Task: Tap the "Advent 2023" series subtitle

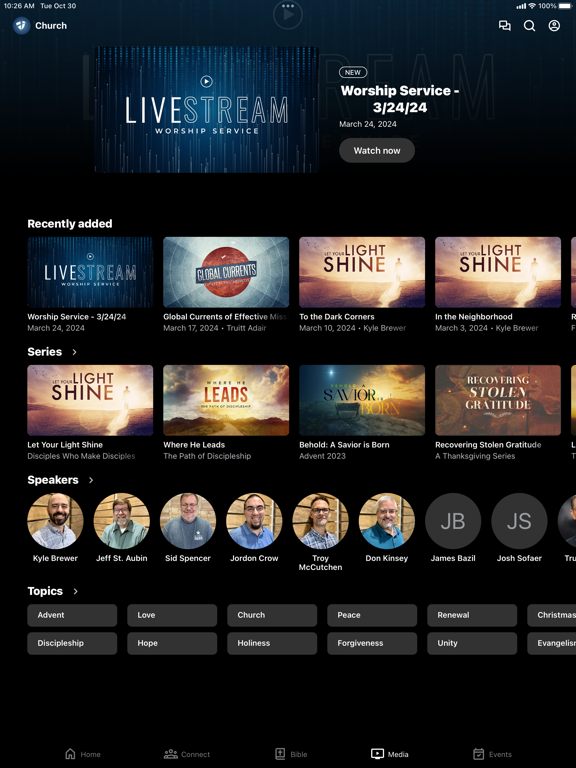Action: click(x=322, y=456)
